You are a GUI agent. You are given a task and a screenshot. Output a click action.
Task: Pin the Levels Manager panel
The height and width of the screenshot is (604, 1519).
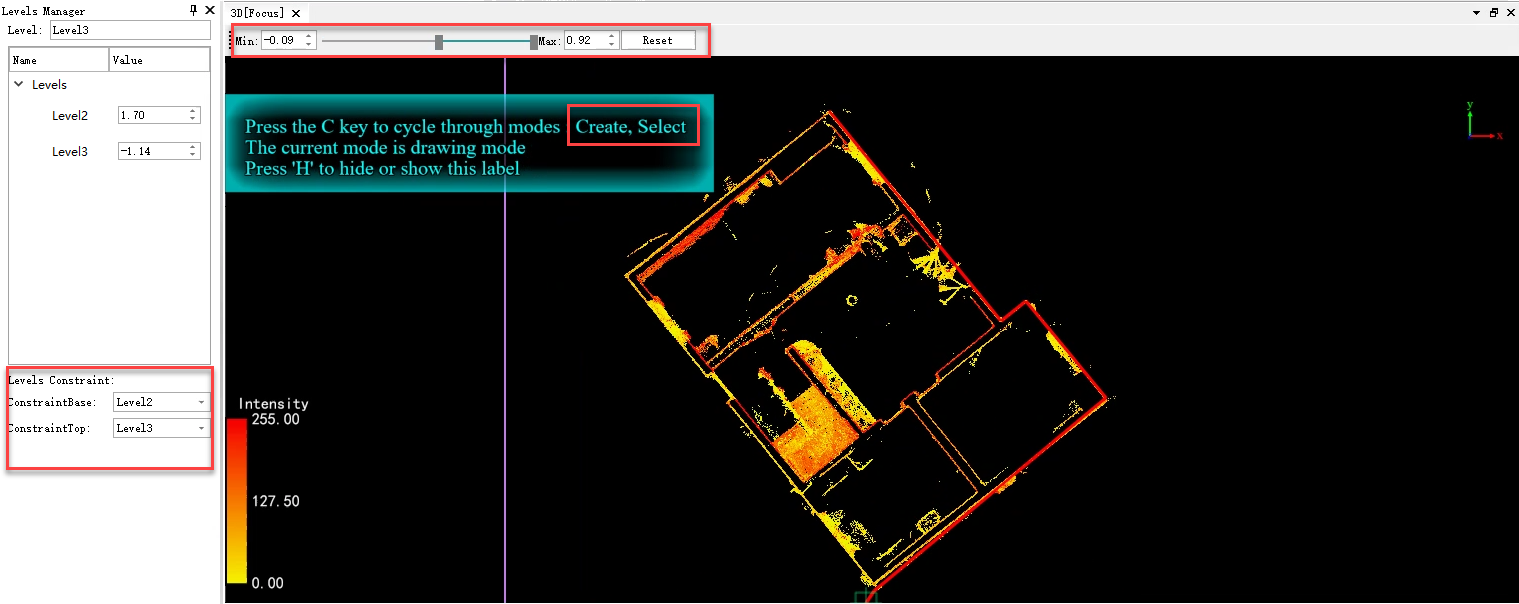point(193,10)
